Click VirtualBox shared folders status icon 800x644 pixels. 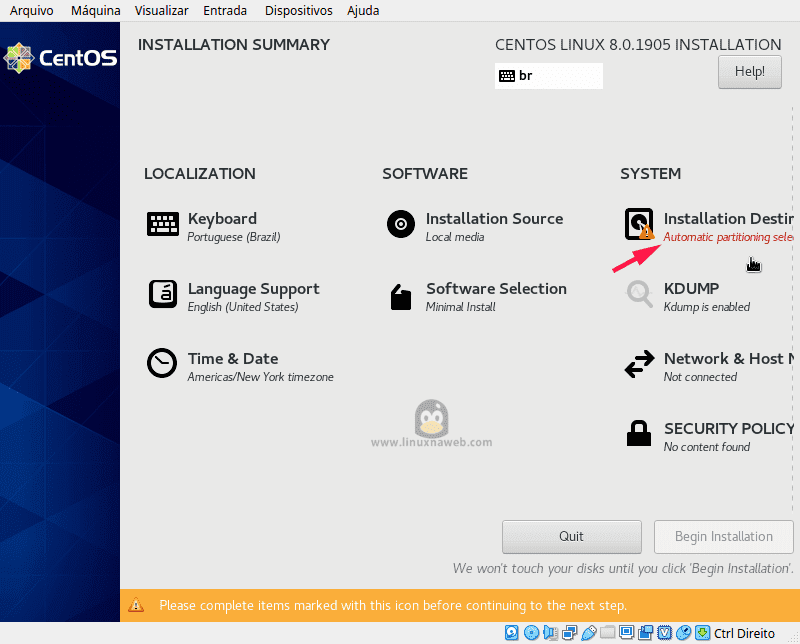(x=607, y=633)
